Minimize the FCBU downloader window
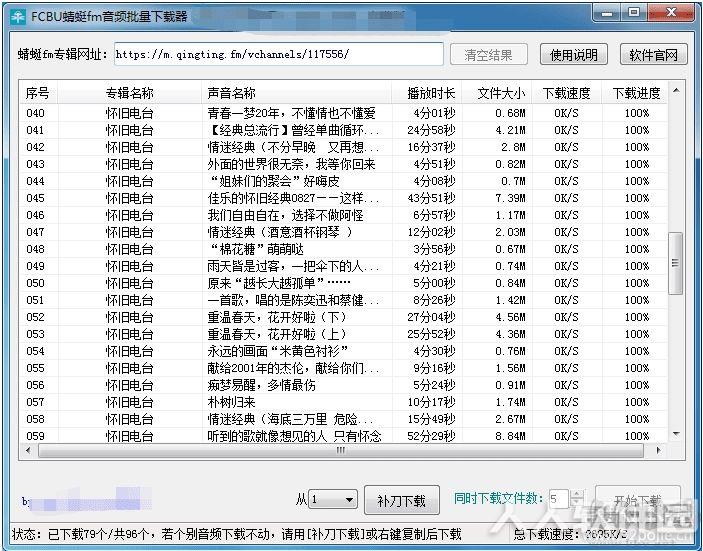The image size is (703, 551). coord(607,13)
